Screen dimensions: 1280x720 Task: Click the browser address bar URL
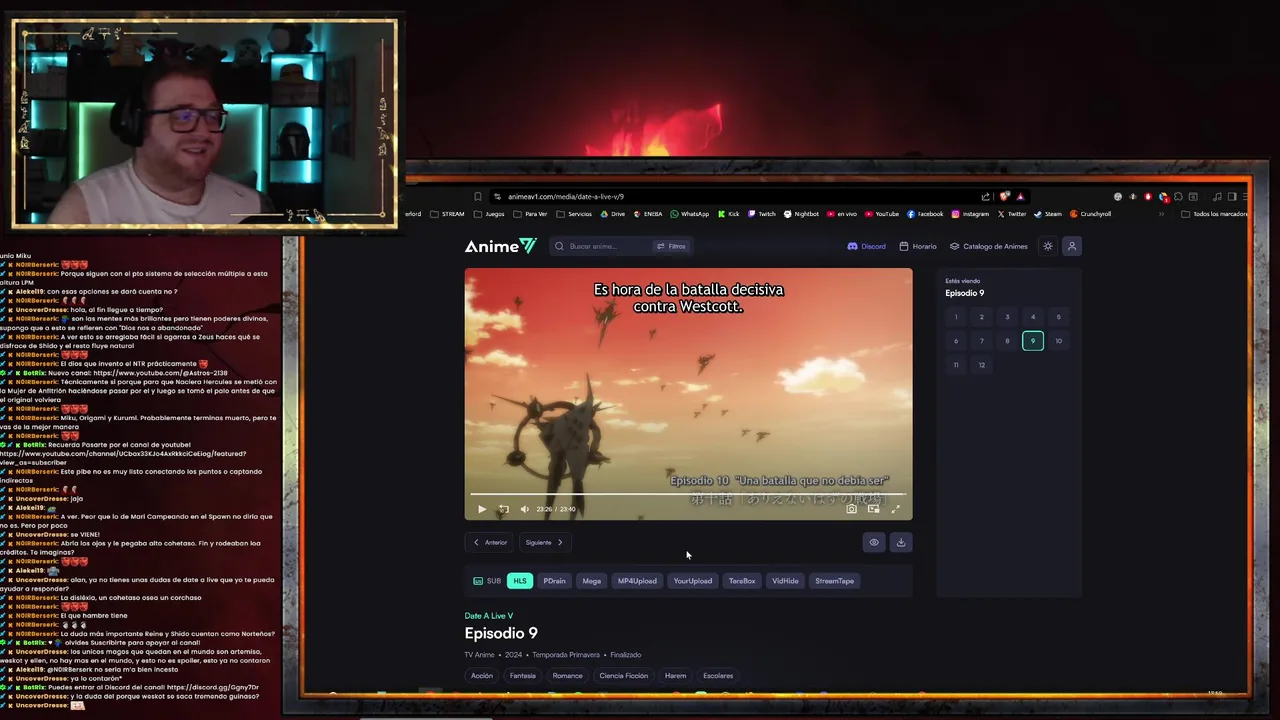566,197
